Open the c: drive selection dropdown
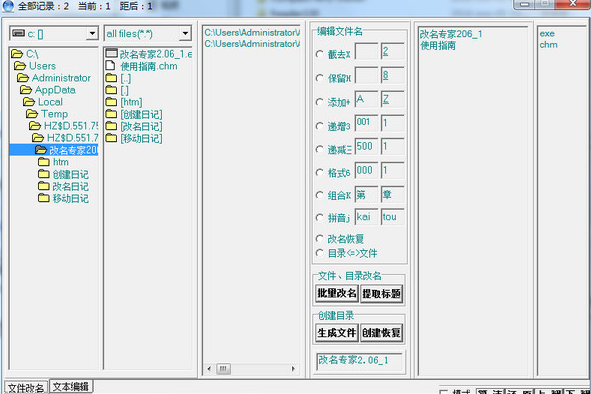Image resolution: width=591 pixels, height=394 pixels. 92,34
